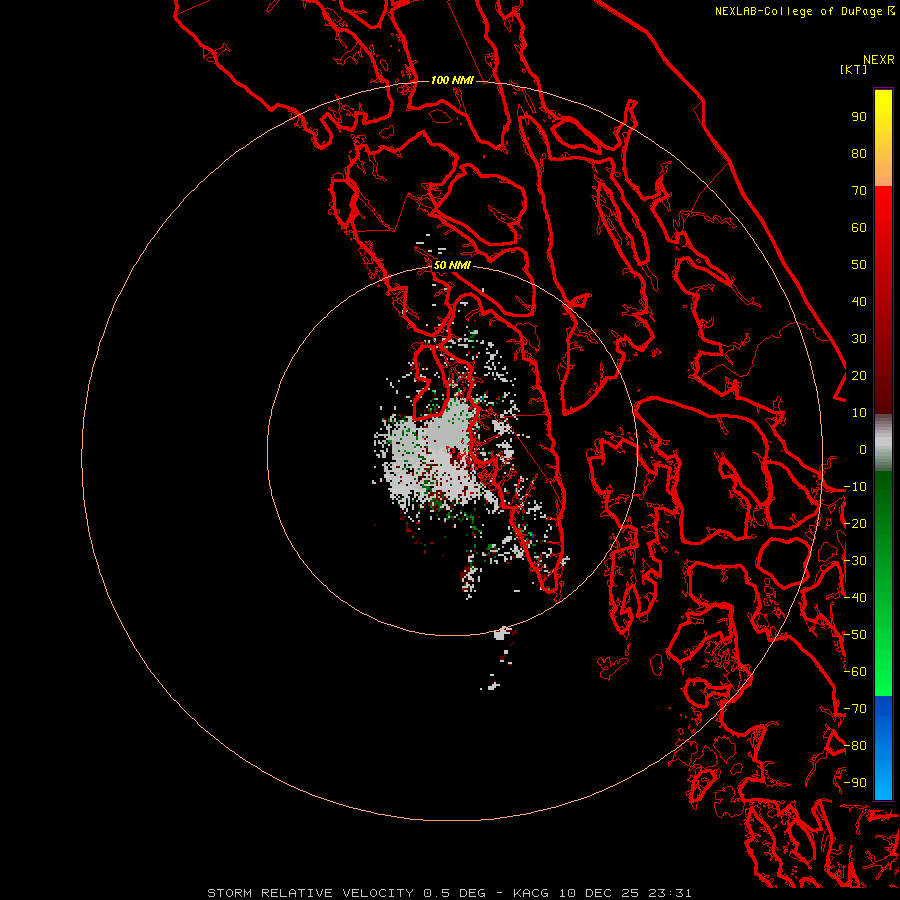Click the 70 value on the velocity scale

click(x=859, y=191)
